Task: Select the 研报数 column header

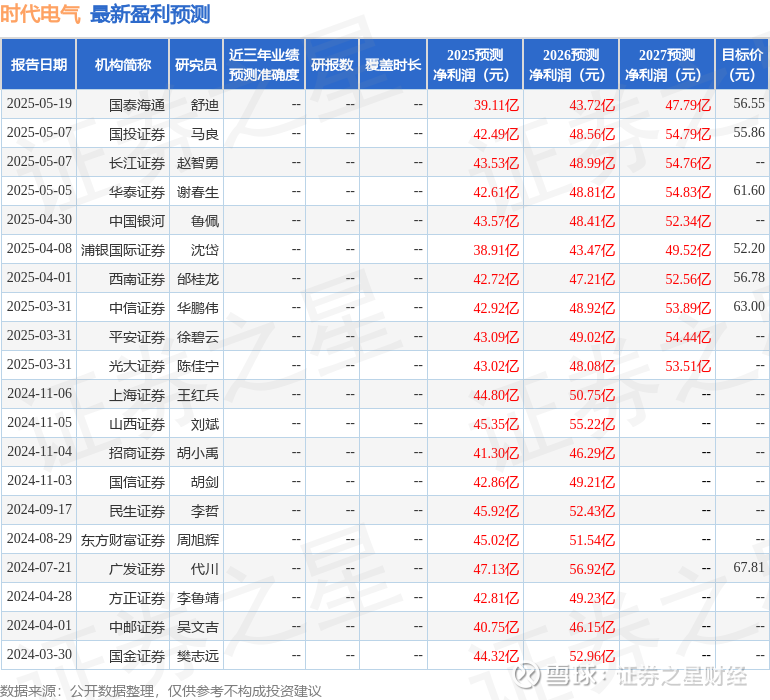Action: [332, 65]
